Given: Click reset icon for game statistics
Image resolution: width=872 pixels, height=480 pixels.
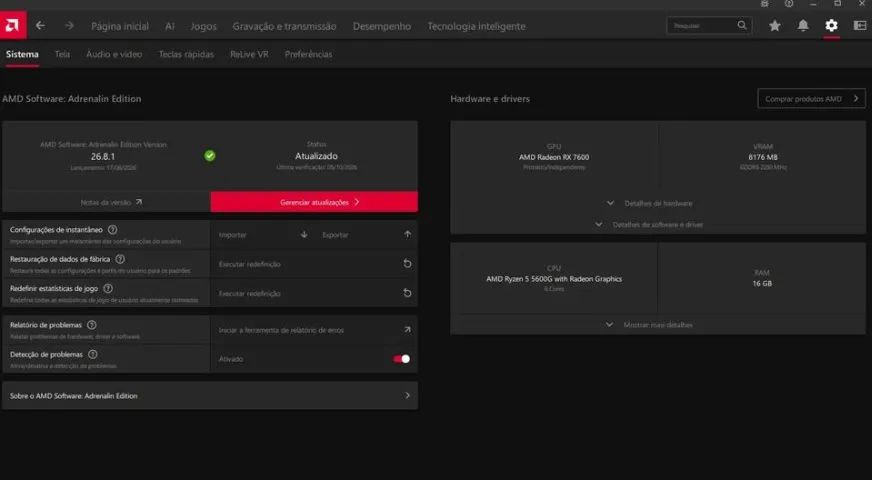Looking at the screenshot, I should pyautogui.click(x=407, y=293).
